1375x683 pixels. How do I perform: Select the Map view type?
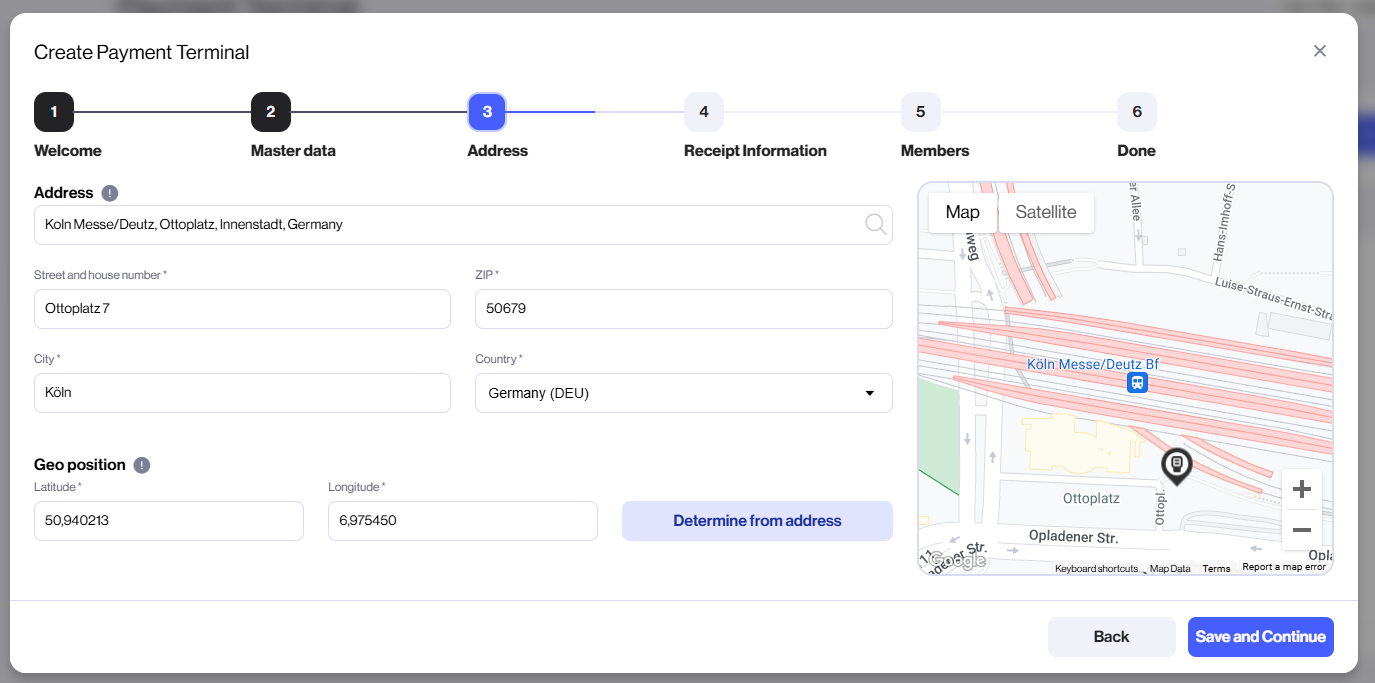pos(962,212)
